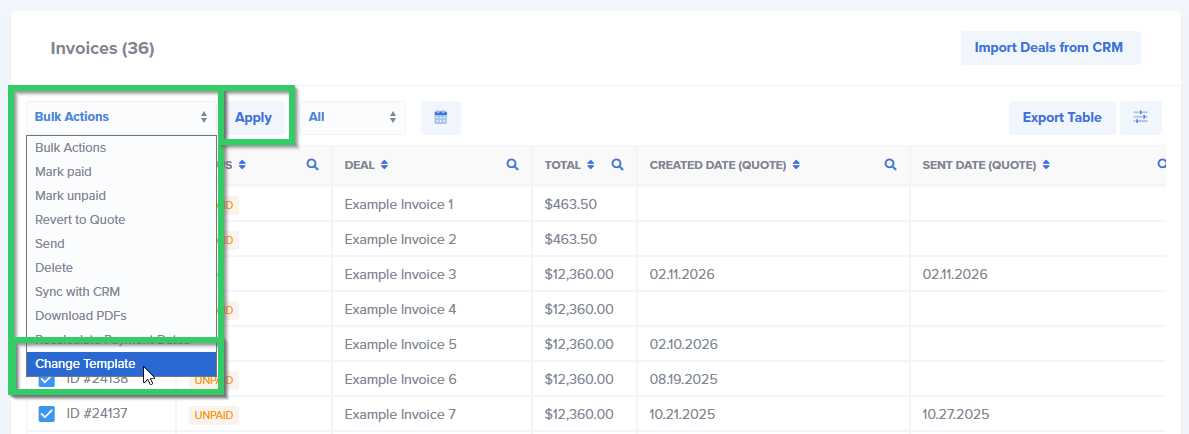Open the calendar date filter icon
1189x434 pixels.
[440, 117]
